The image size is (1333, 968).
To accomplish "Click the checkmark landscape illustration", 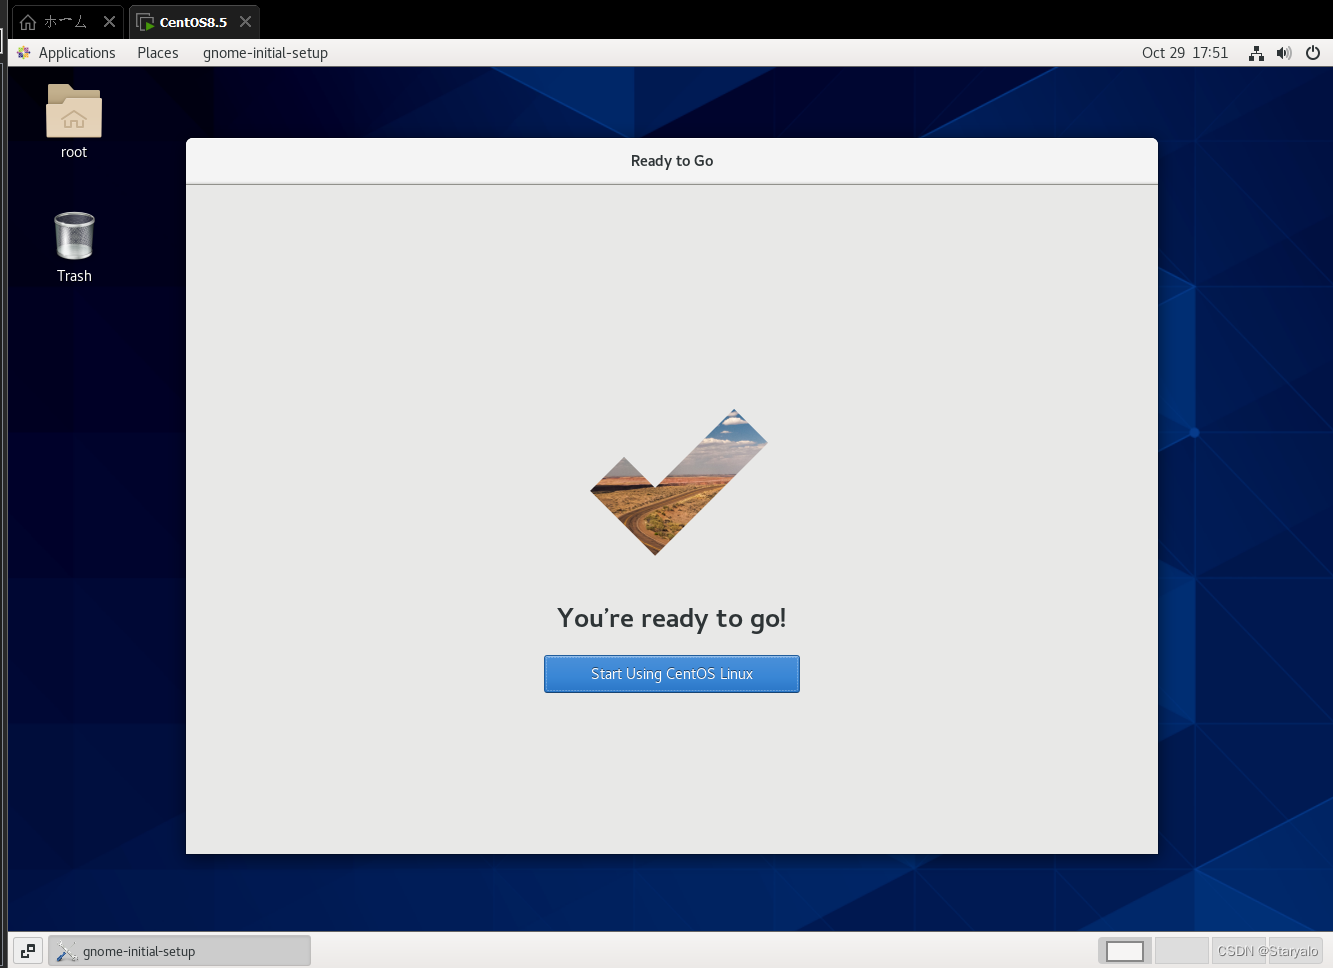I will (x=678, y=482).
